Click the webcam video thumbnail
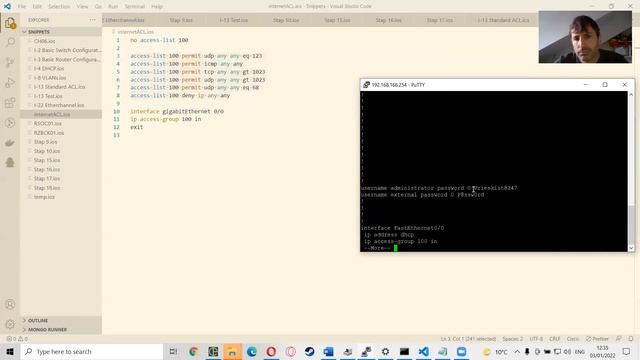Viewport: 640px width, 360px height. click(x=585, y=37)
